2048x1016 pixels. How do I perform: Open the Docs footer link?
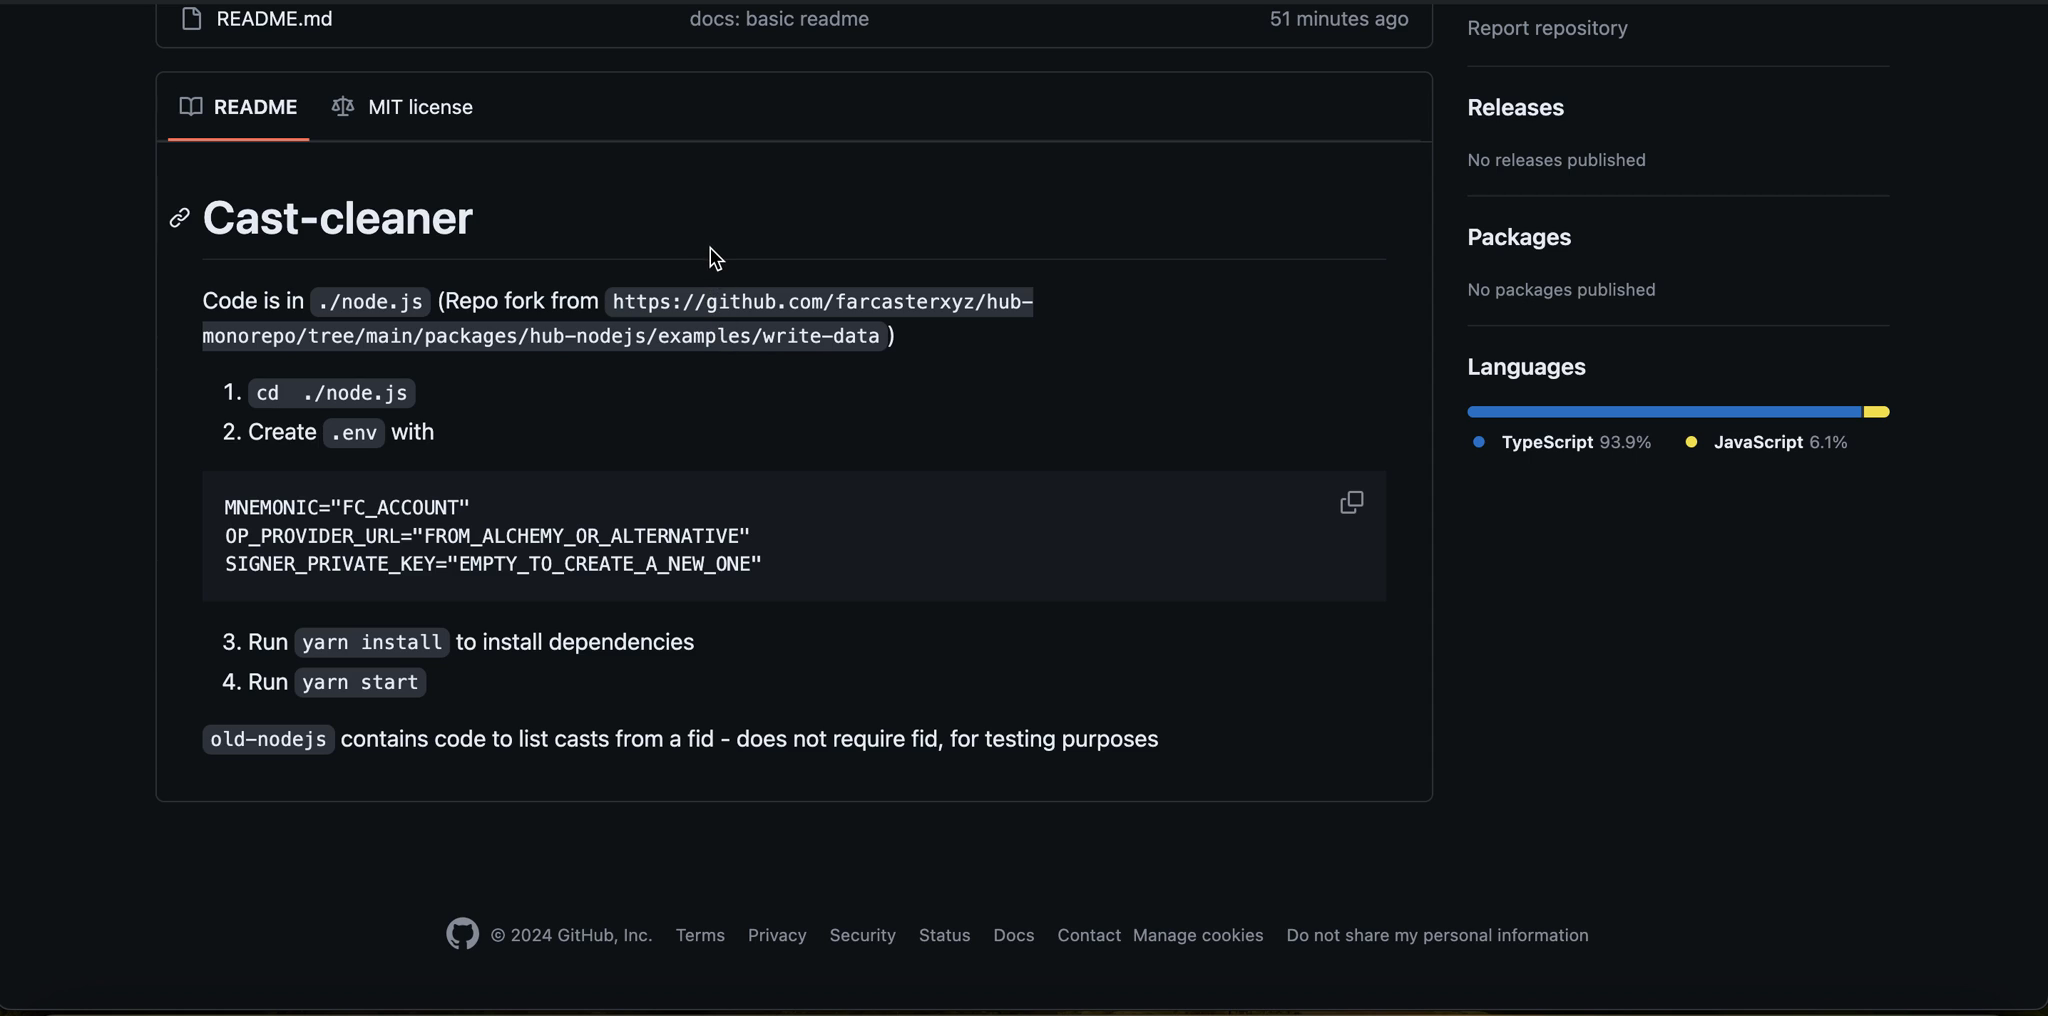pyautogui.click(x=1013, y=936)
